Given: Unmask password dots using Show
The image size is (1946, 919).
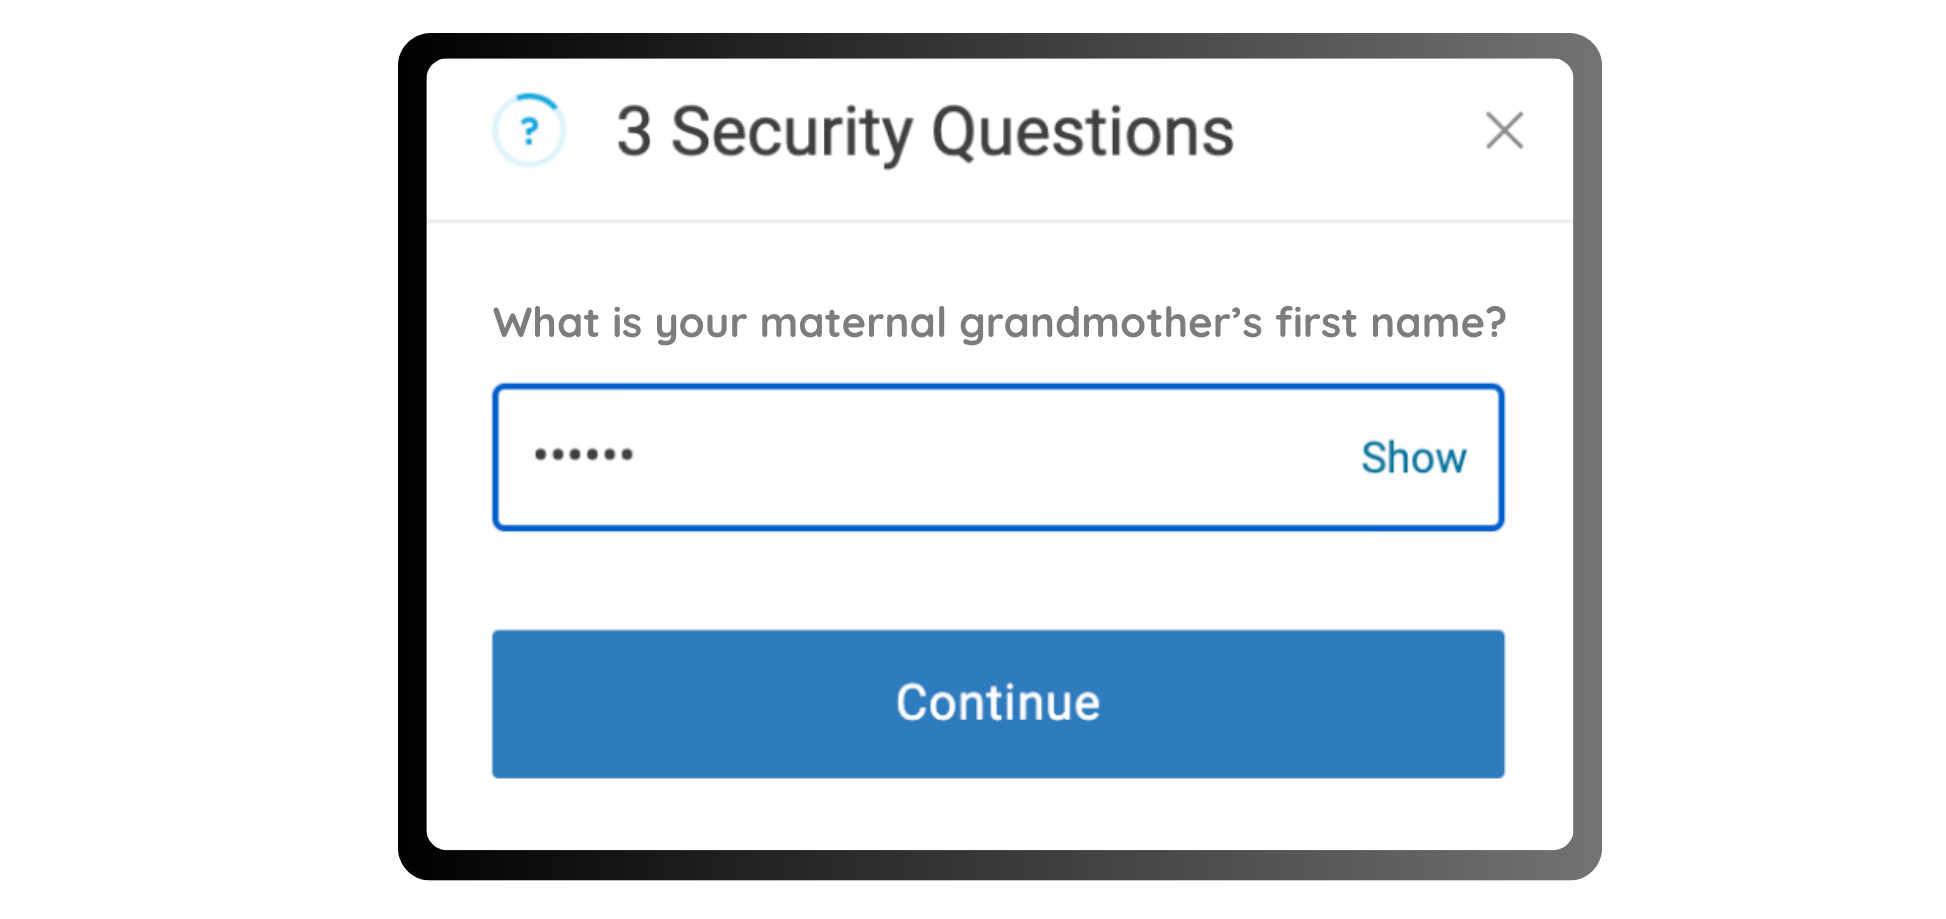Looking at the screenshot, I should click(1413, 457).
